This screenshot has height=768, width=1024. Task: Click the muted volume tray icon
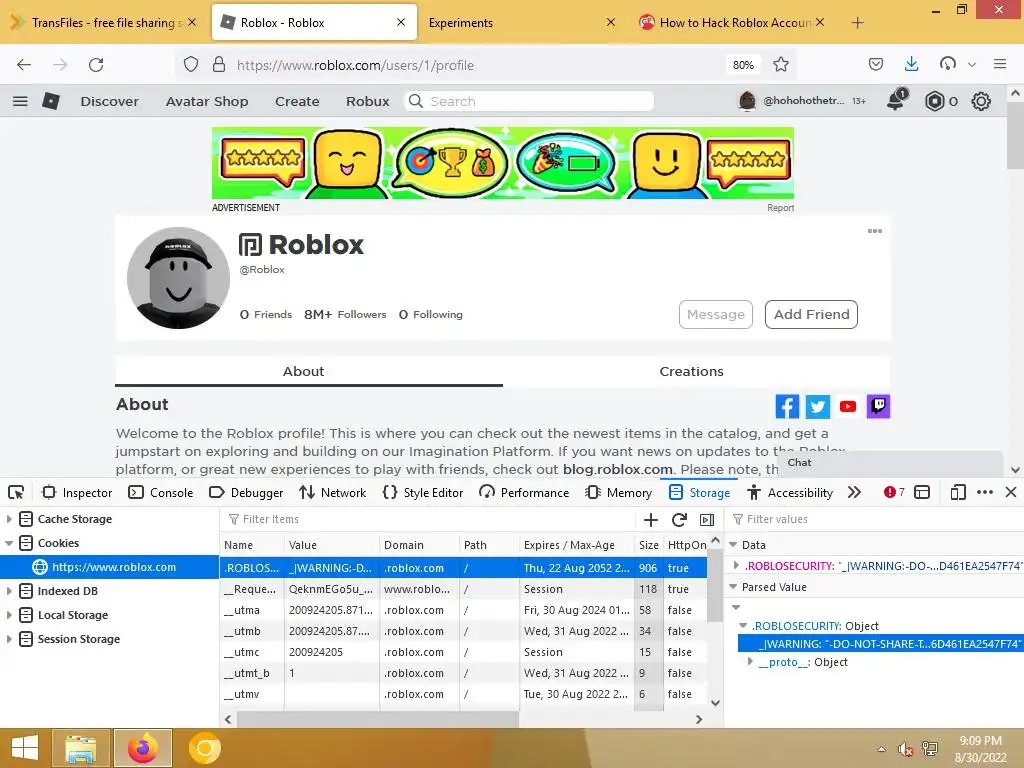tap(904, 749)
